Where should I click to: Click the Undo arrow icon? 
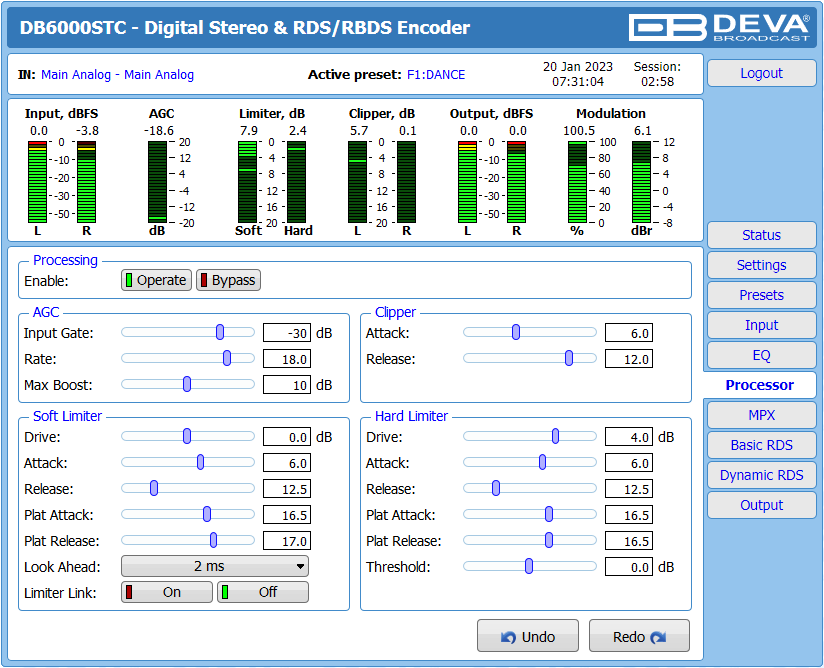508,637
